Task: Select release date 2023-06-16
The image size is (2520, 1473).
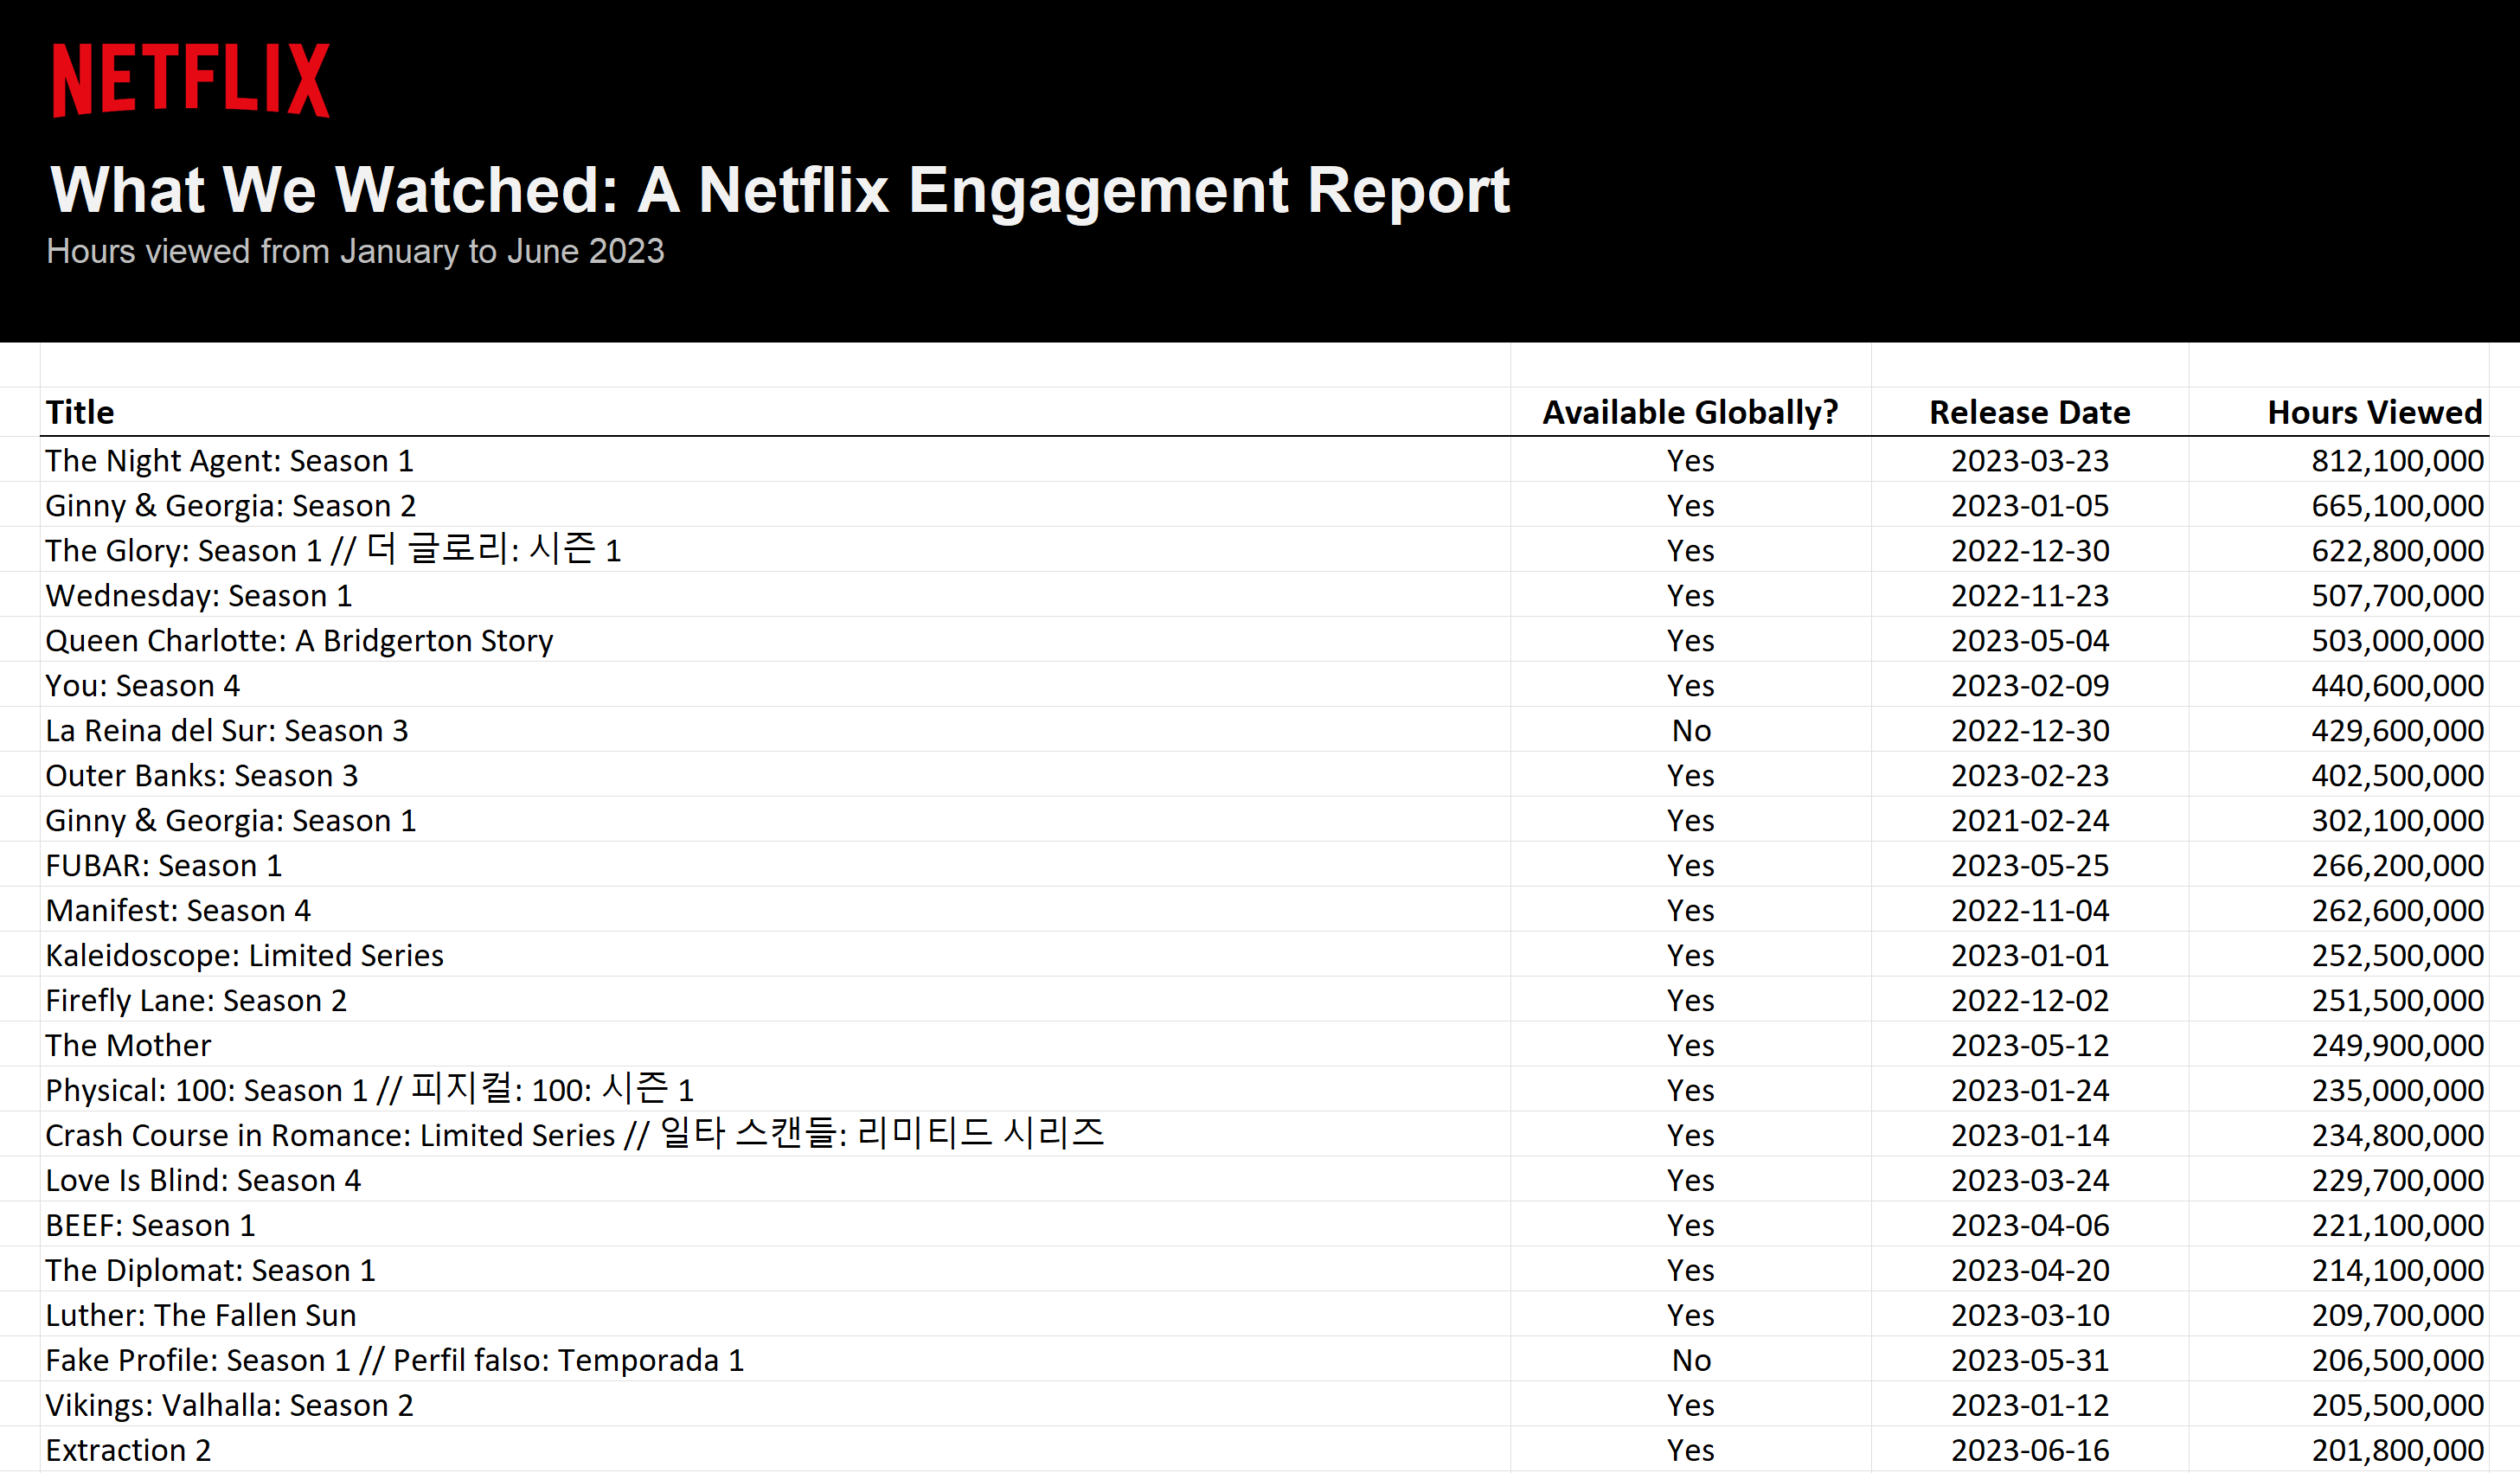Action: click(x=2030, y=1451)
